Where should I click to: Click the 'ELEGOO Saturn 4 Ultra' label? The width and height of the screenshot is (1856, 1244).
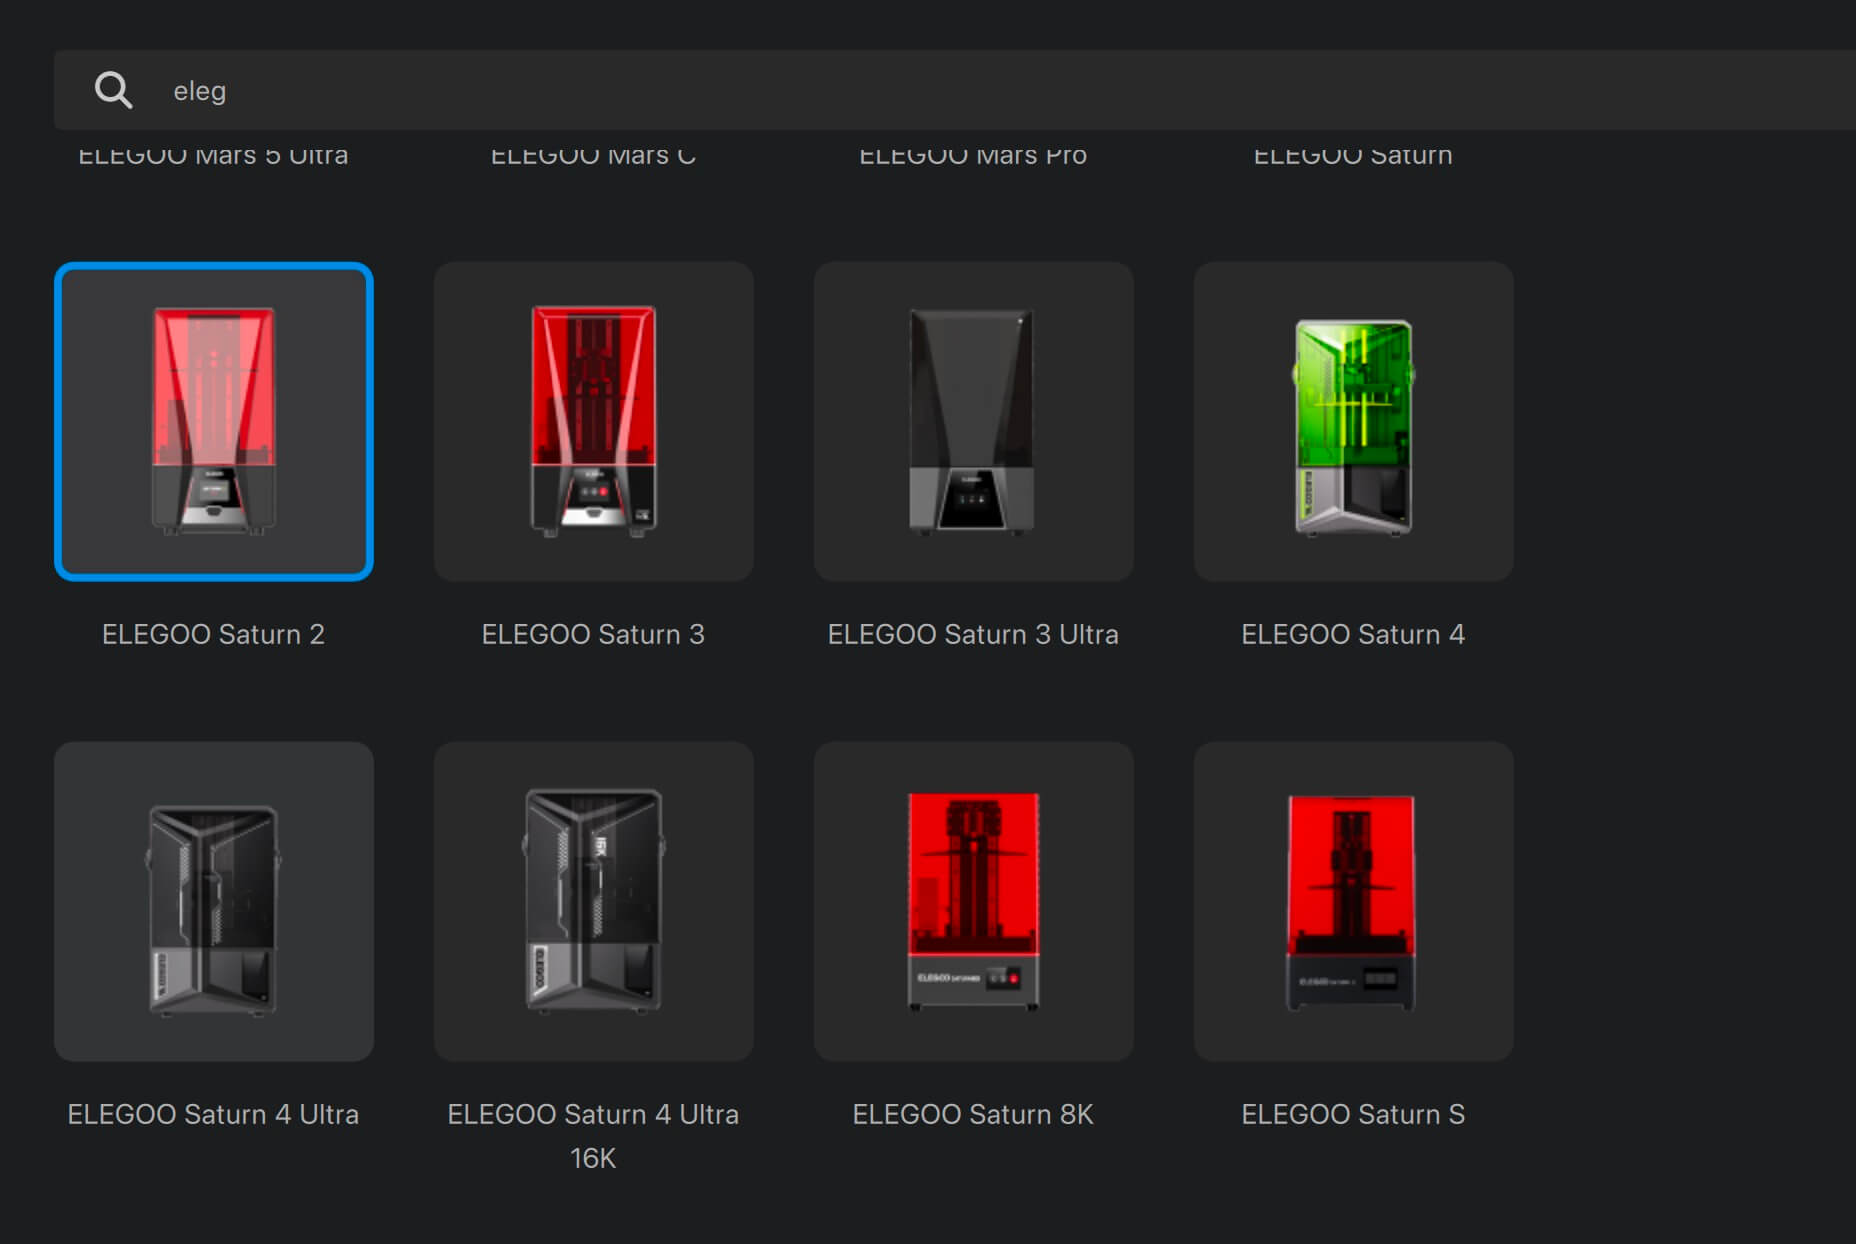coord(214,1114)
